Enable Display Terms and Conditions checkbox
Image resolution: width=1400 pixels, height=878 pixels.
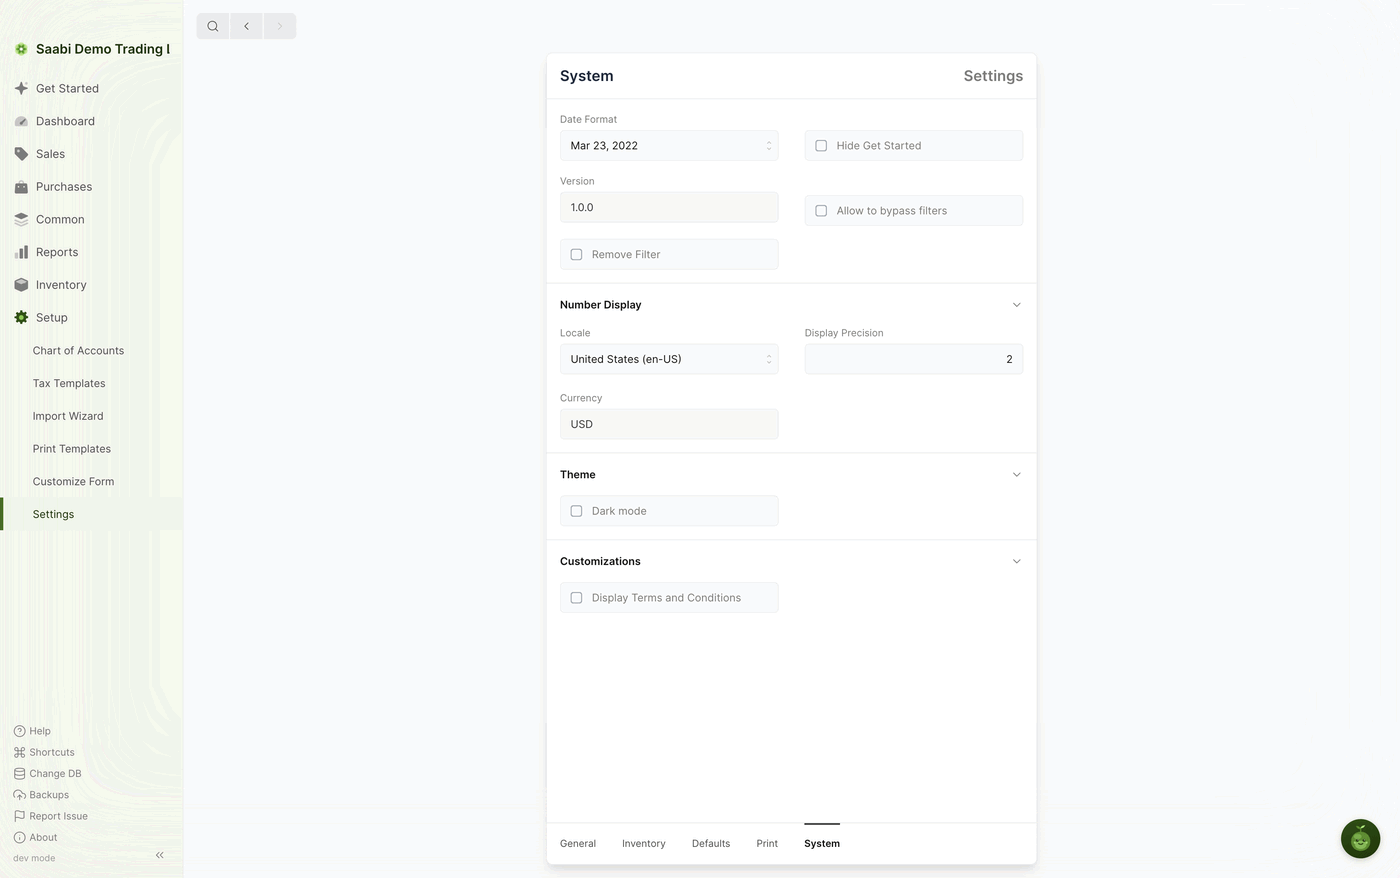(x=576, y=598)
